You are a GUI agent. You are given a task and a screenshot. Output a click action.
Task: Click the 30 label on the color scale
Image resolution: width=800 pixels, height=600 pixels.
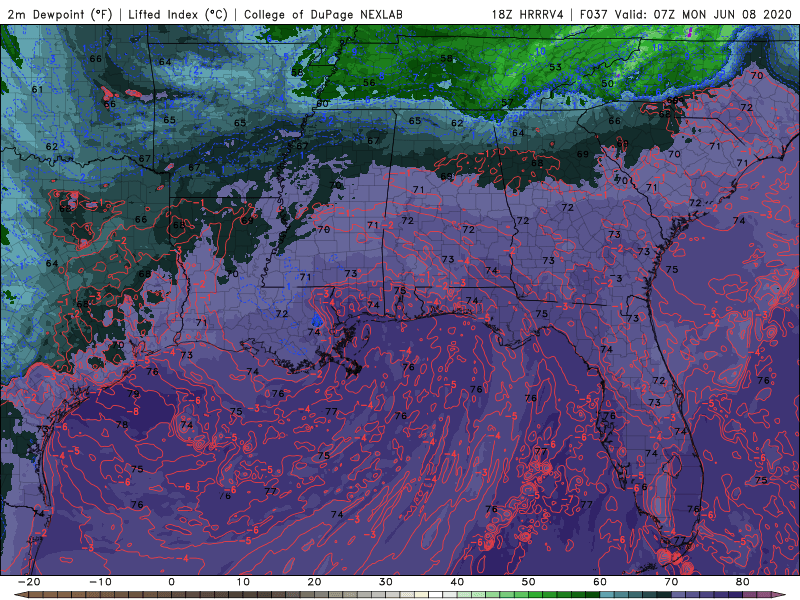click(386, 582)
